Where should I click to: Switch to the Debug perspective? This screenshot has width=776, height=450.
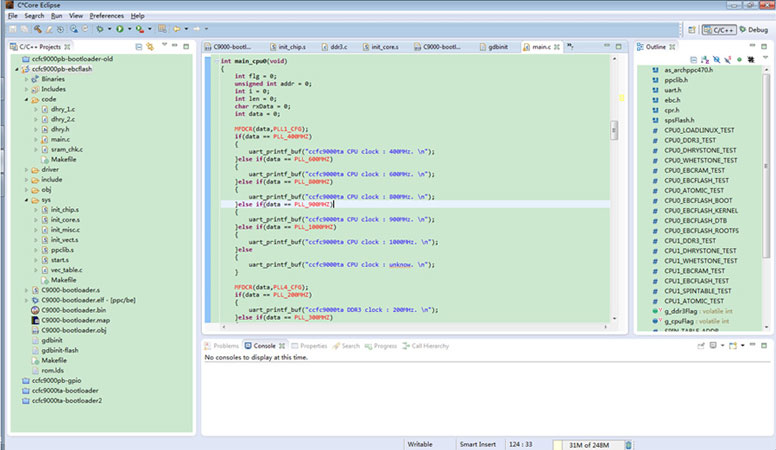pyautogui.click(x=753, y=30)
